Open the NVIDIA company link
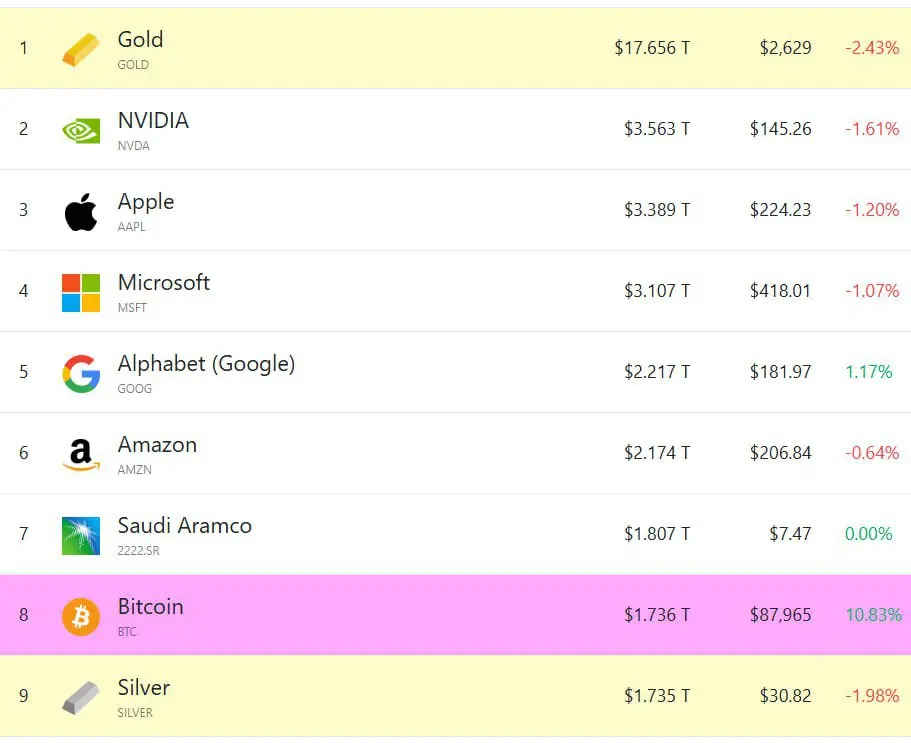 click(x=153, y=120)
